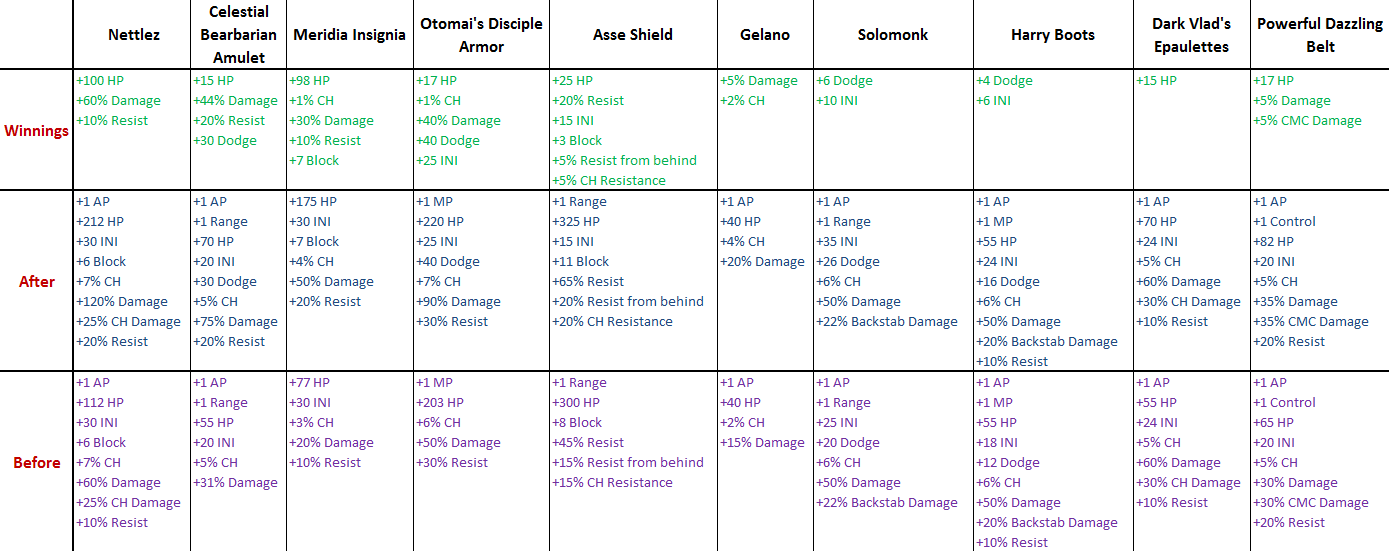
Task: Select the Dark Vlad's Epaulettes header
Action: pyautogui.click(x=1192, y=34)
